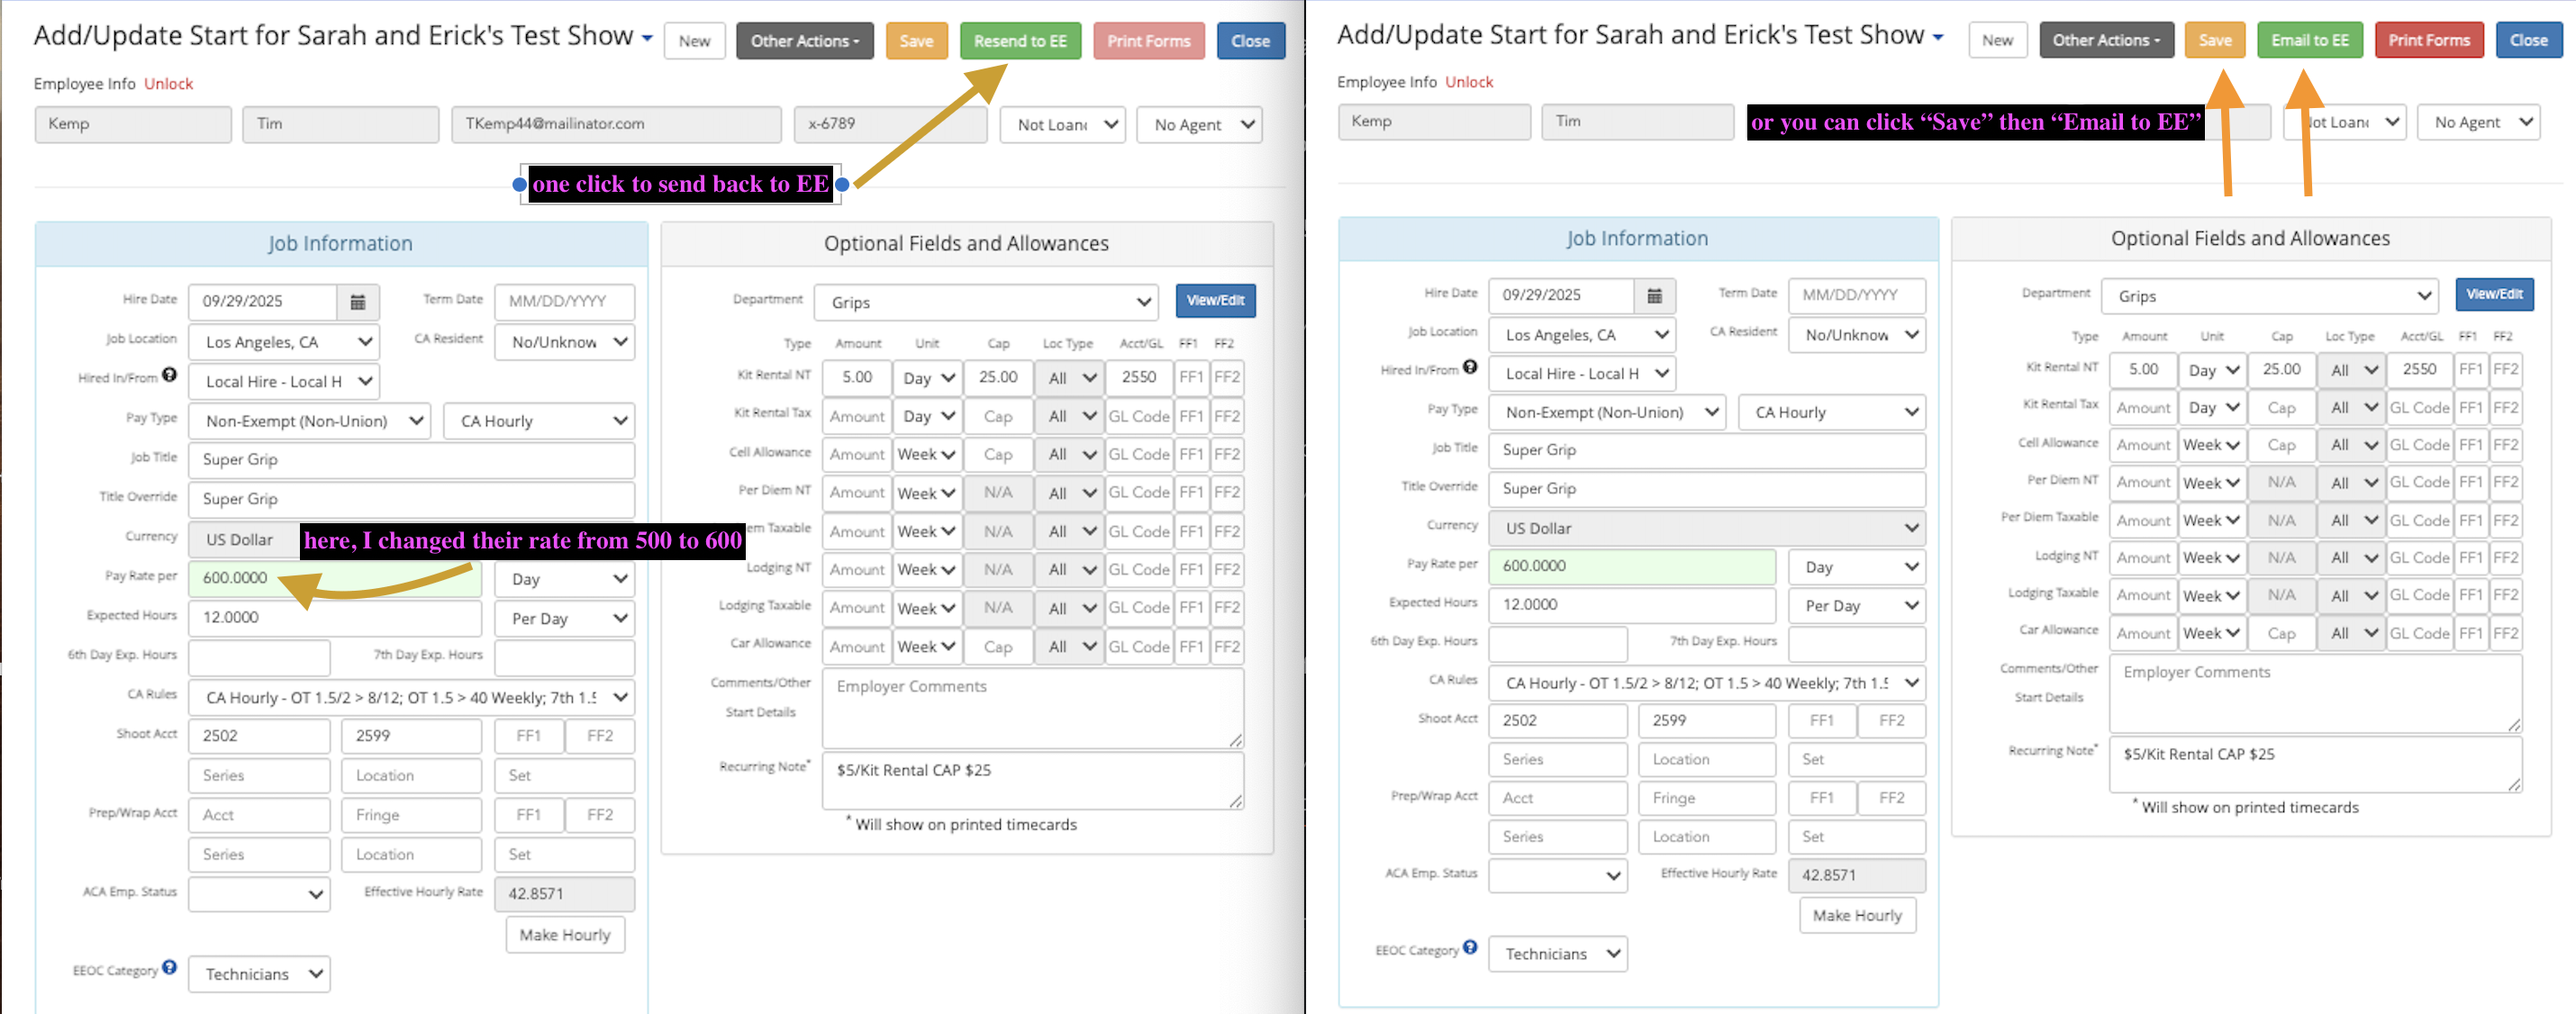Click the View/Edit button, right form
Screen dimensions: 2576x1014
point(2494,295)
